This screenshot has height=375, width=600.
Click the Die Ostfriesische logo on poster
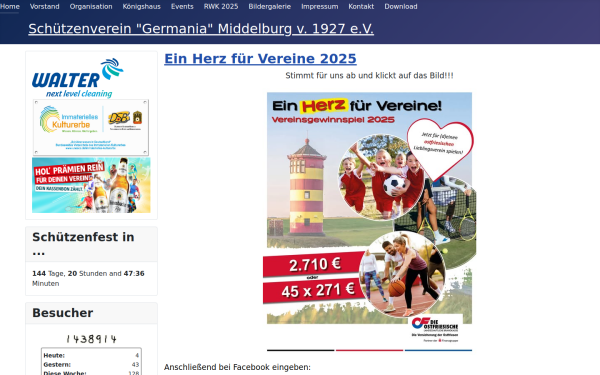coord(435,328)
